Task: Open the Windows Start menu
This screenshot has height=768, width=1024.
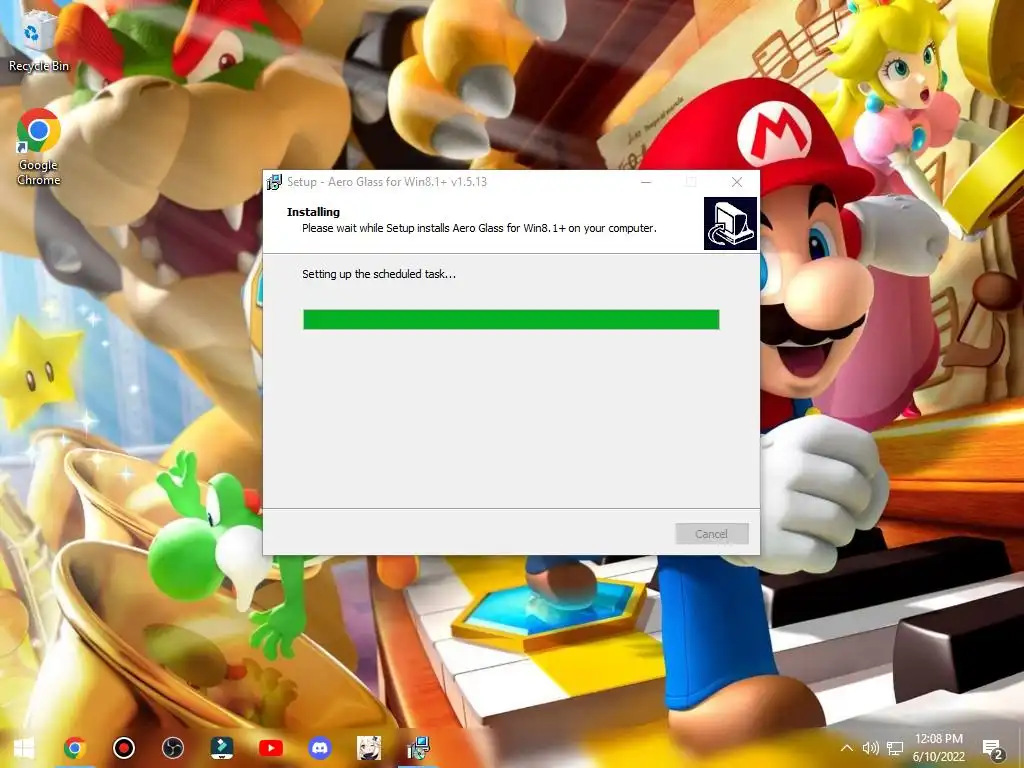Action: 24,748
